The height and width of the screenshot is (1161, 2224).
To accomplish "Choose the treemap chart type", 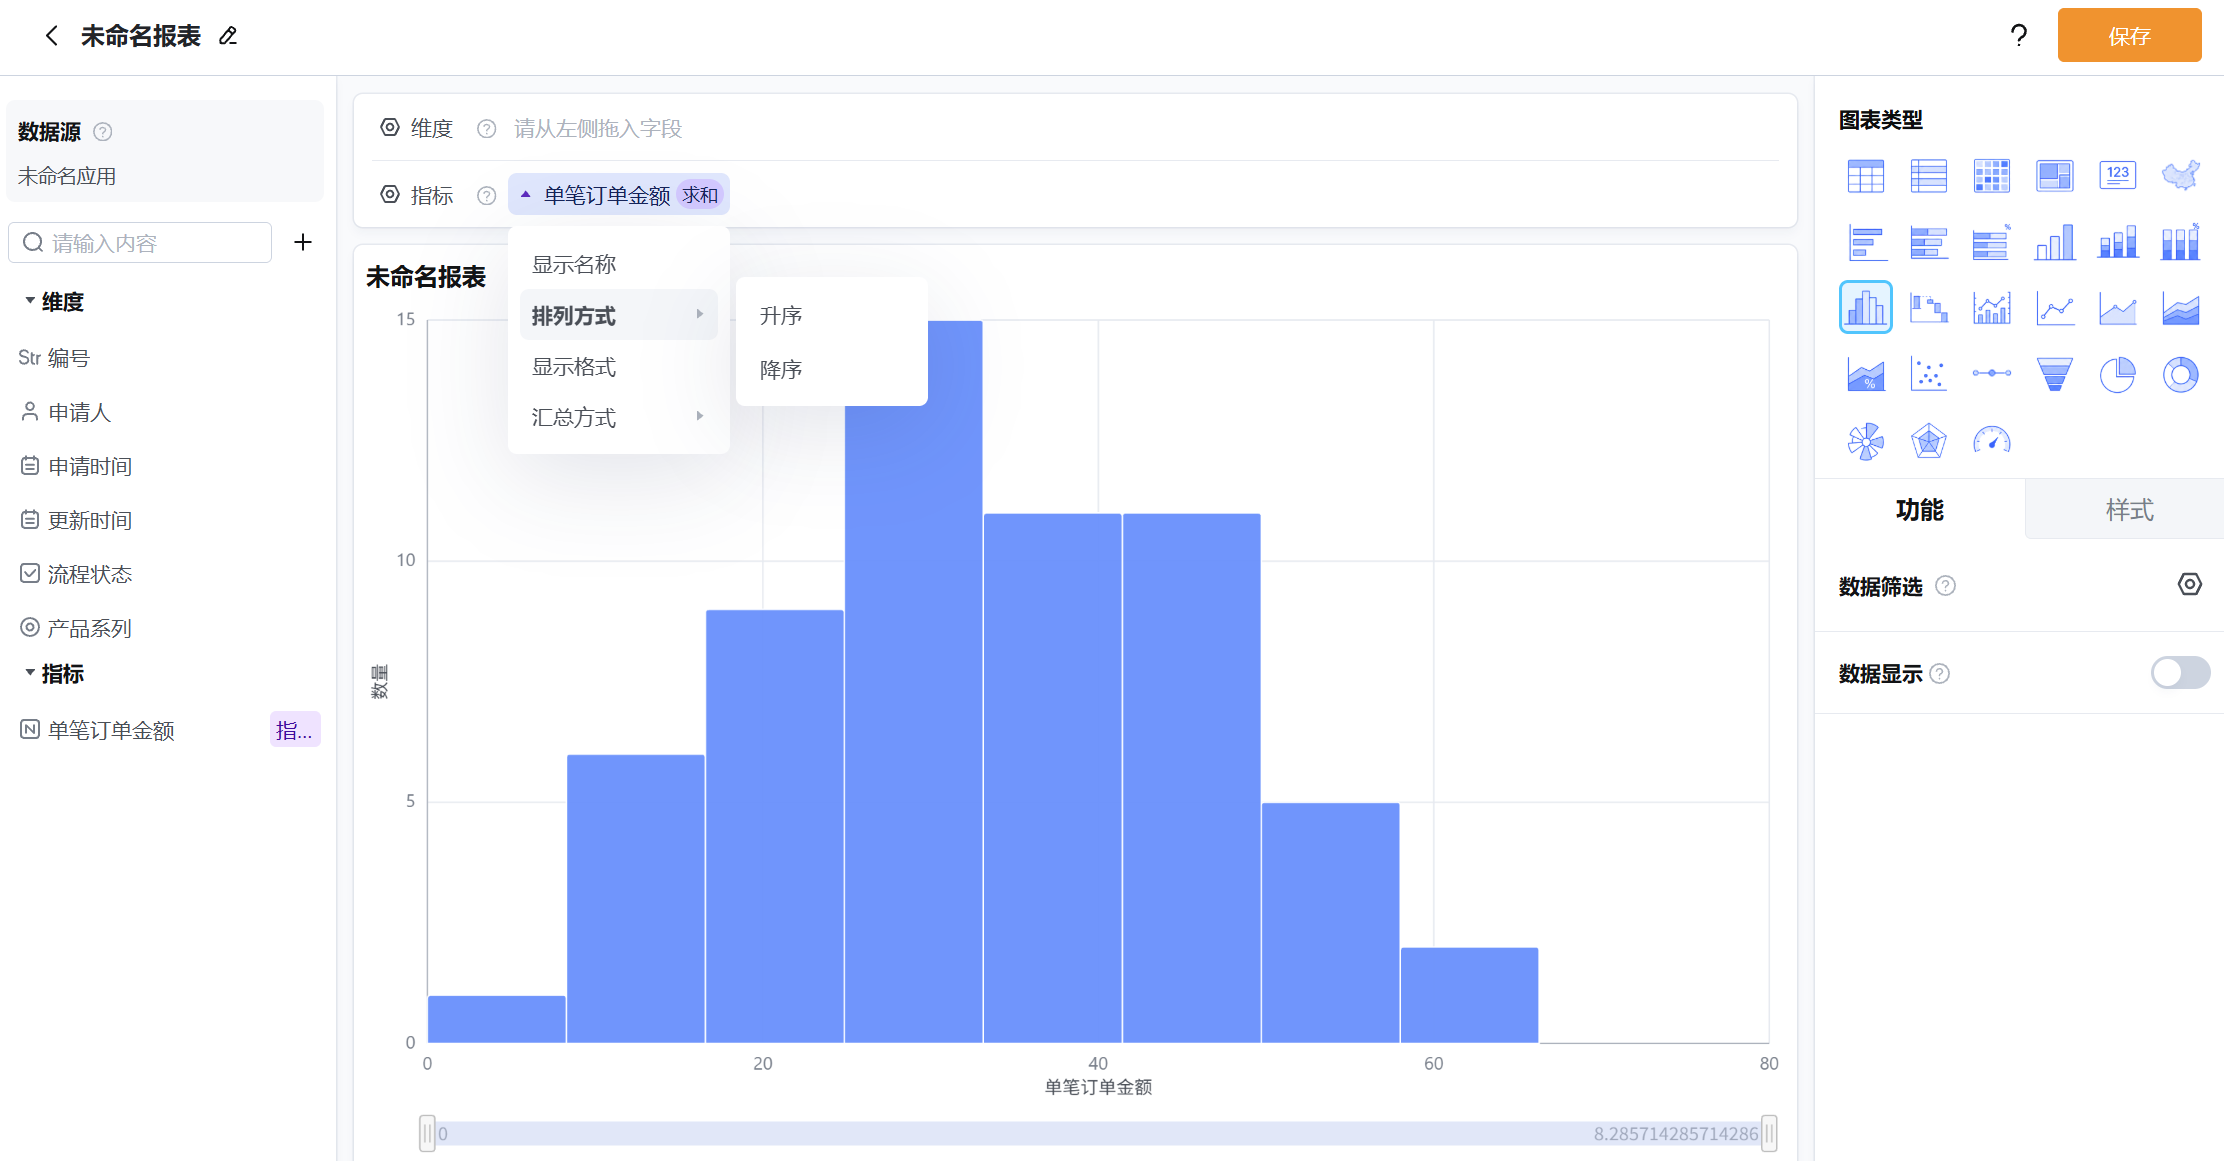I will tap(2054, 176).
